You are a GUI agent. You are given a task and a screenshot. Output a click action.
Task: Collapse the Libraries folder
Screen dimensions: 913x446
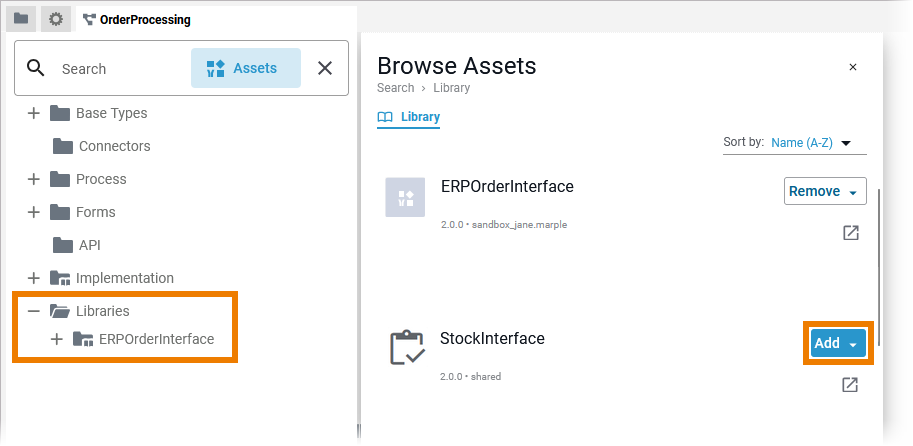(33, 311)
